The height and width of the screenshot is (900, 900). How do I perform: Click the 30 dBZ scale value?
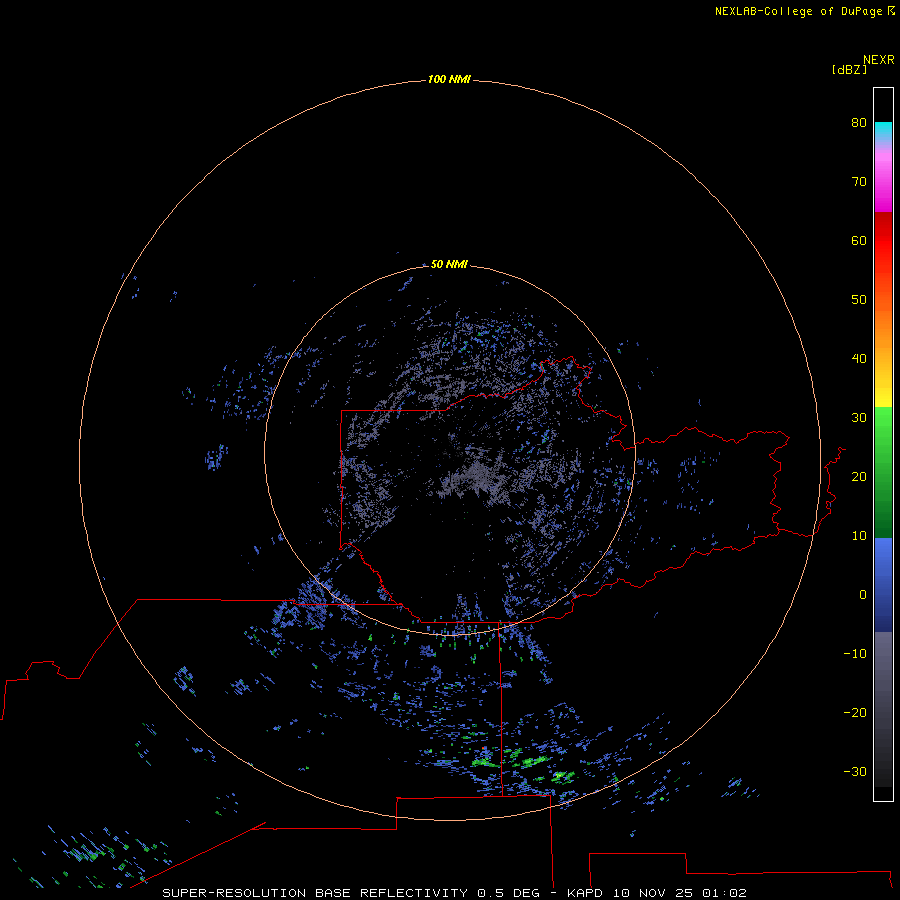pos(859,418)
